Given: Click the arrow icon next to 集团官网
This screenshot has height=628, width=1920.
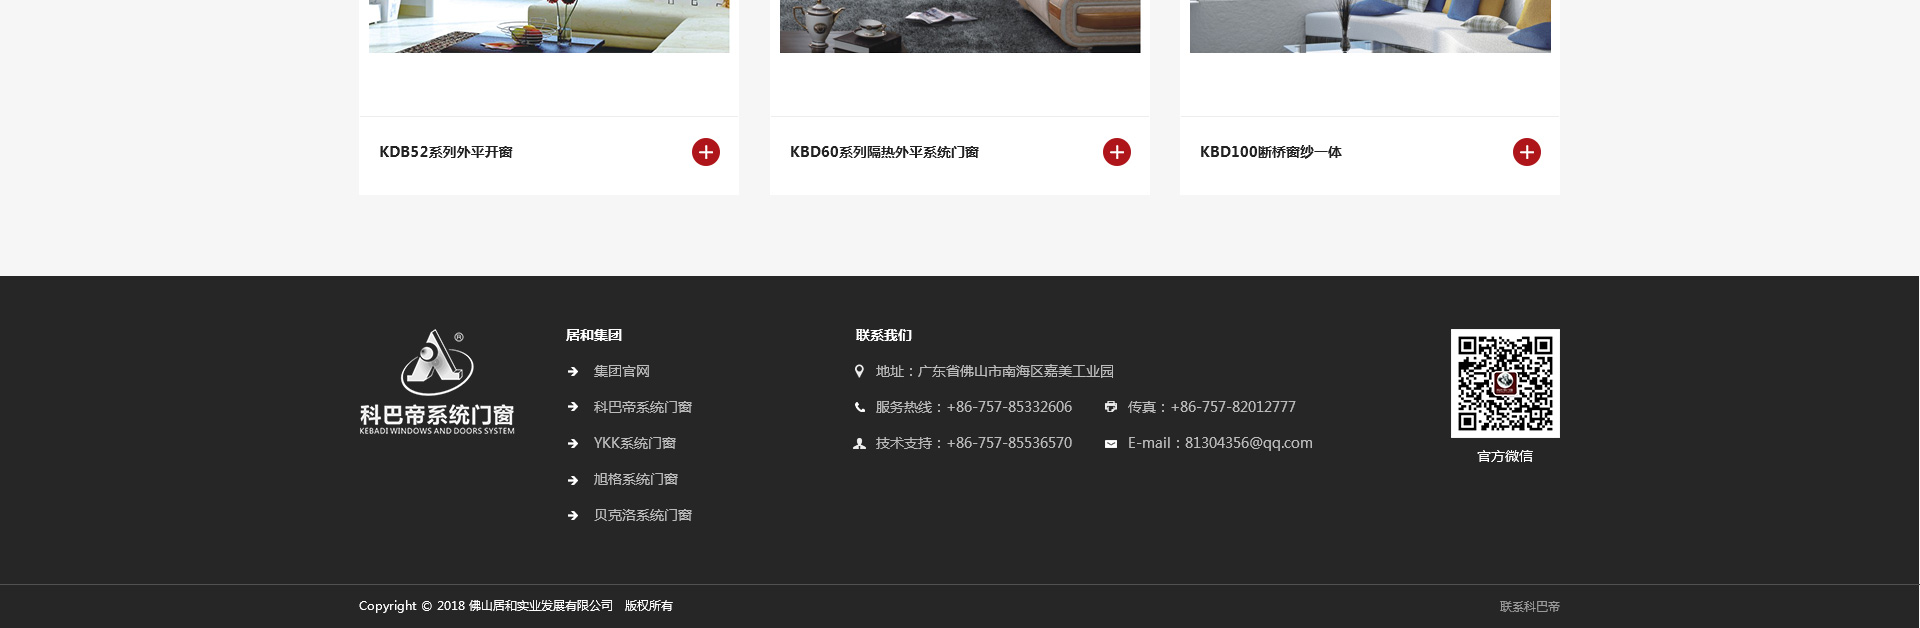Looking at the screenshot, I should (573, 372).
